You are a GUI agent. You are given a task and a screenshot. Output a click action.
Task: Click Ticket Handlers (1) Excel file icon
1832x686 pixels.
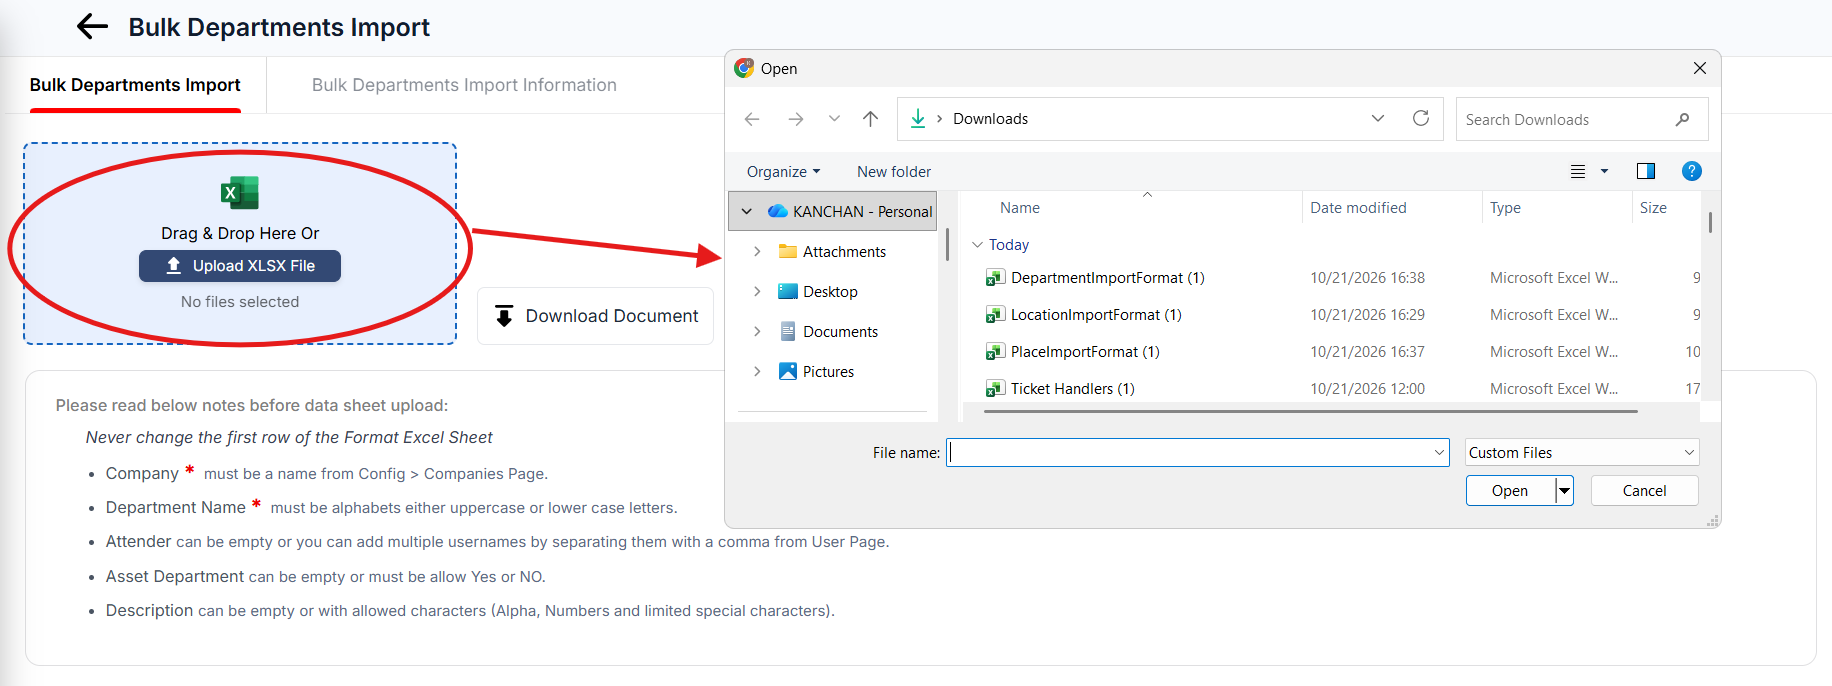[995, 389]
